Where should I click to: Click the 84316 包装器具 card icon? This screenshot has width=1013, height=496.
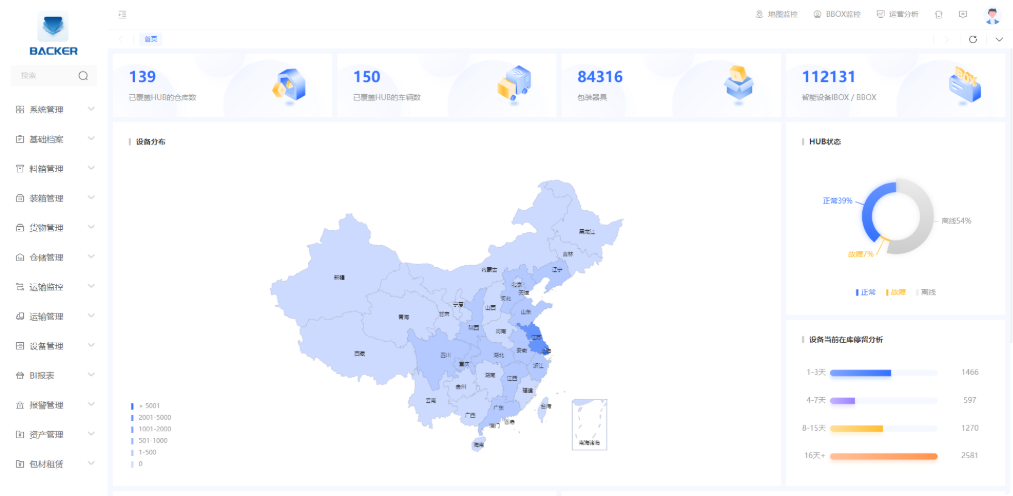click(738, 84)
